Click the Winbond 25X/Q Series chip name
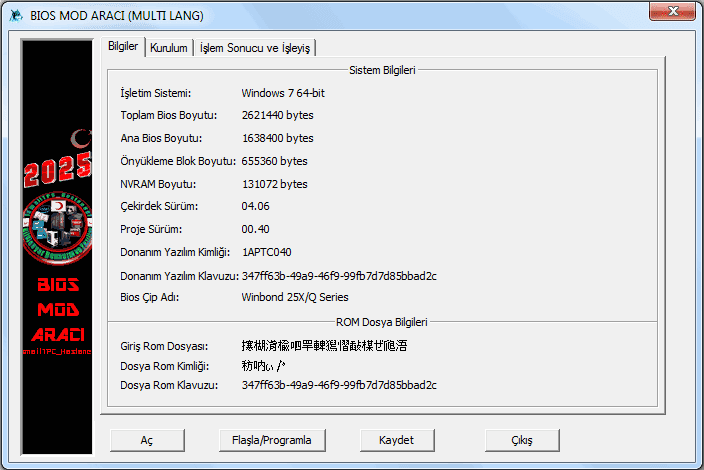The width and height of the screenshot is (704, 470). [x=295, y=297]
